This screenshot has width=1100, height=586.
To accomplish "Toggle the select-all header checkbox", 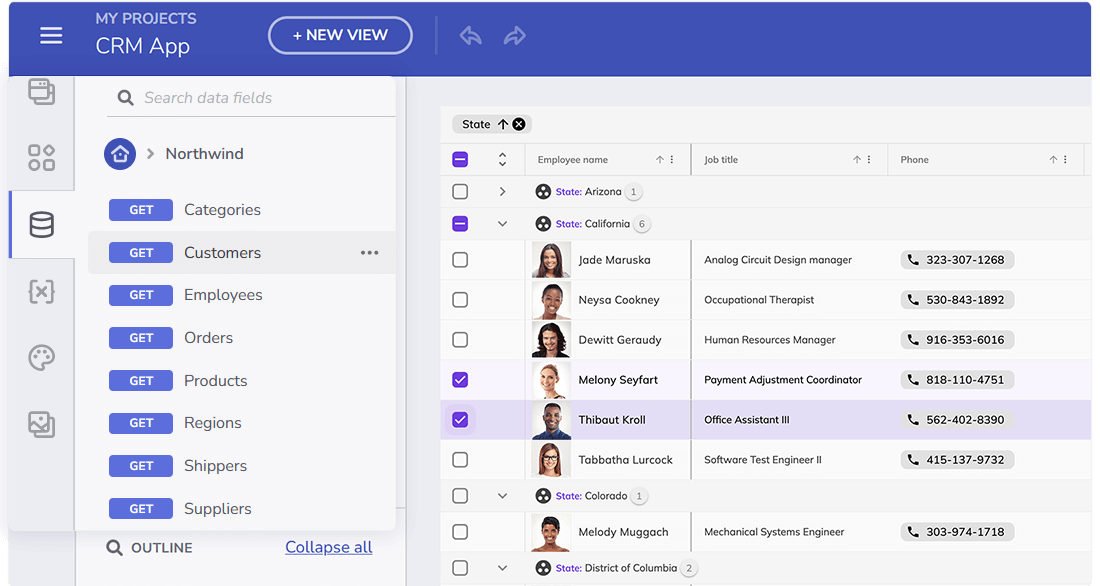I will (x=460, y=160).
